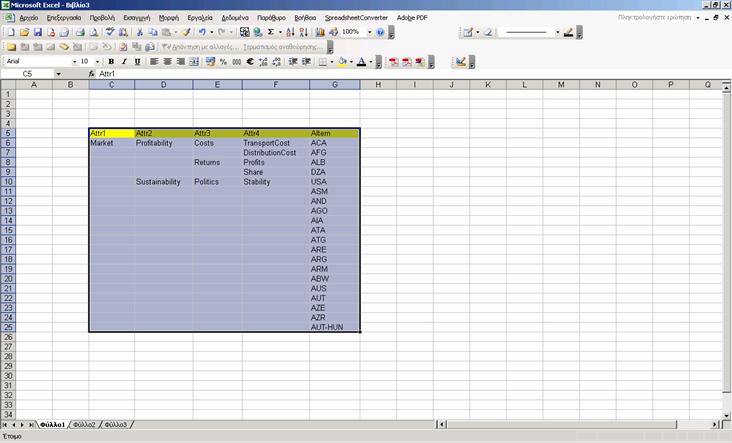Select cell containing TransportCost
Image resolution: width=732 pixels, height=443 pixels.
(x=275, y=143)
